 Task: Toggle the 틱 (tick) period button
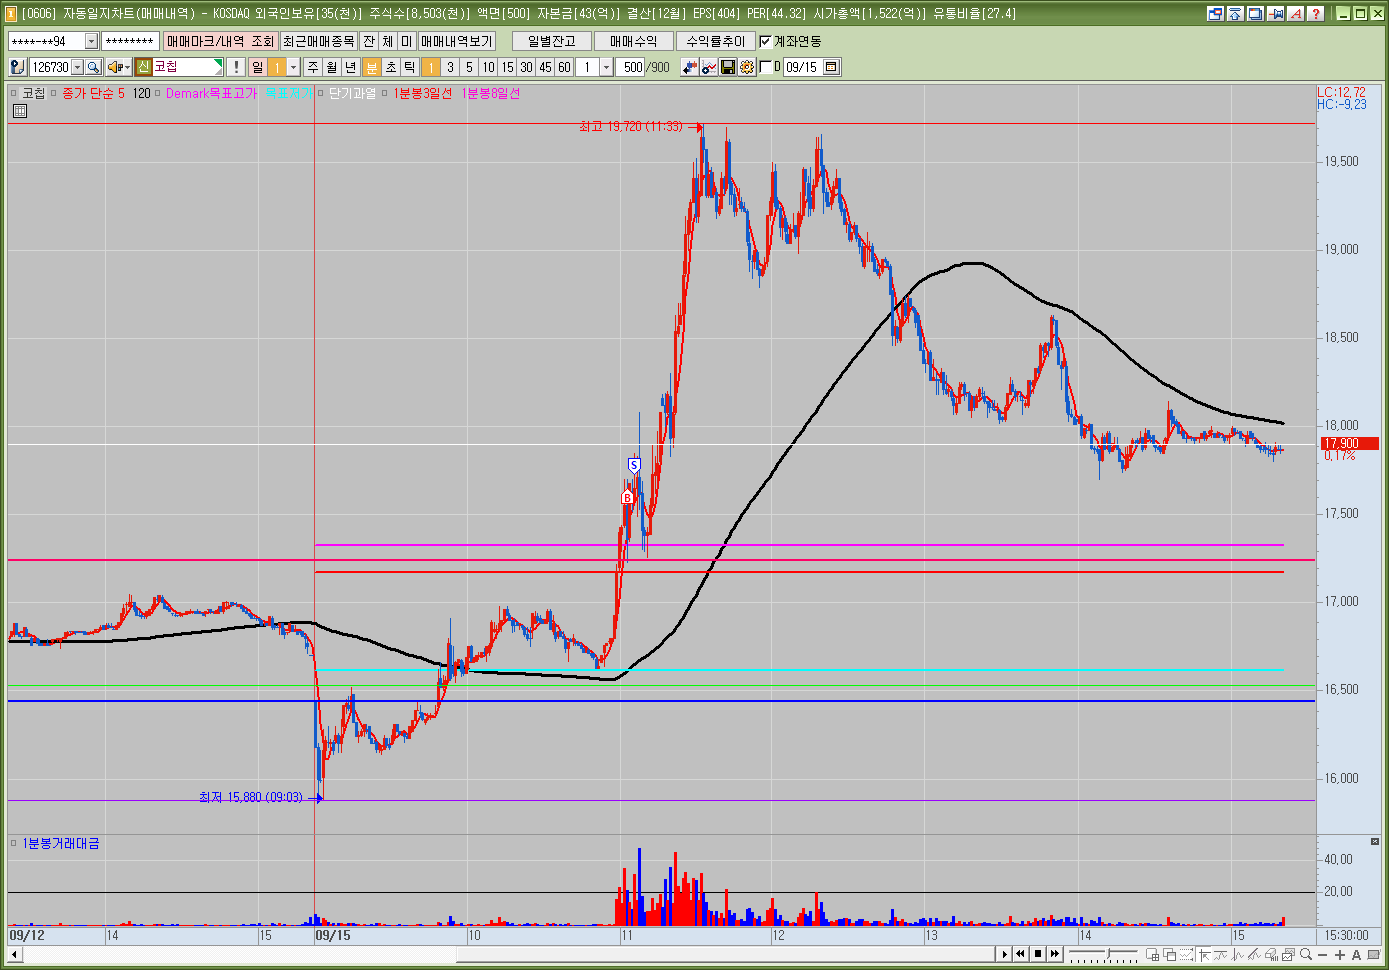410,67
